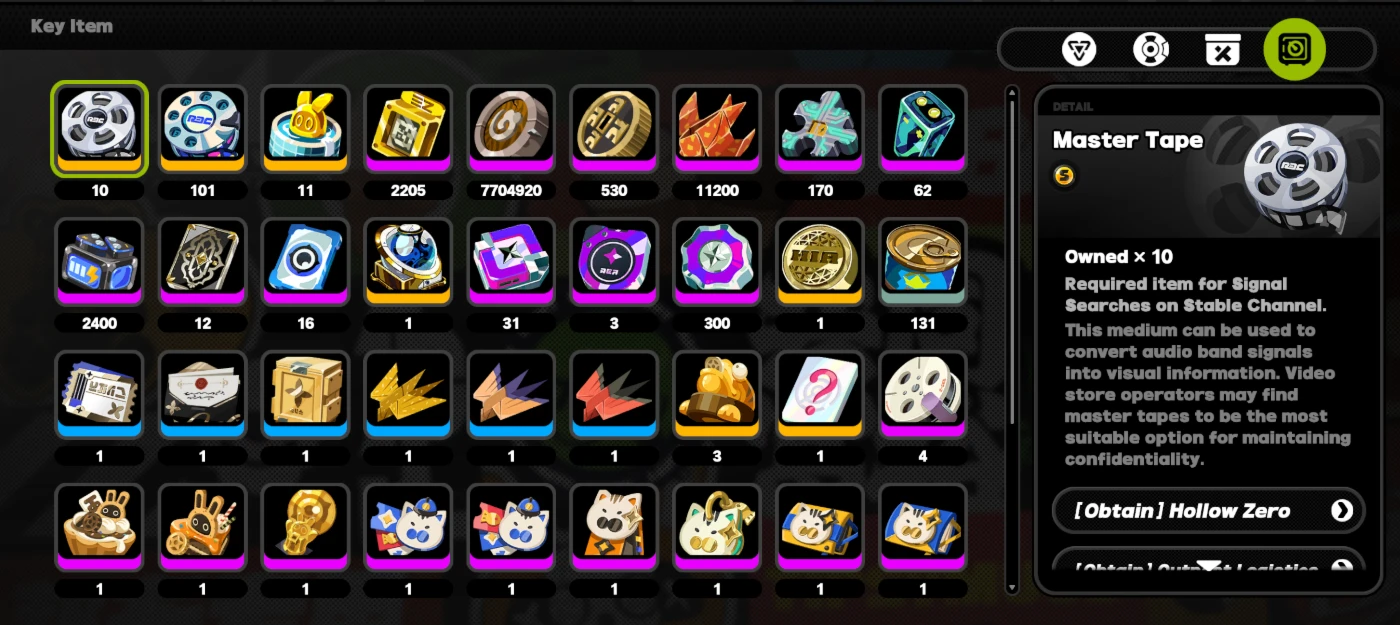Click the arrow on Hollow Zero button

tap(1341, 511)
